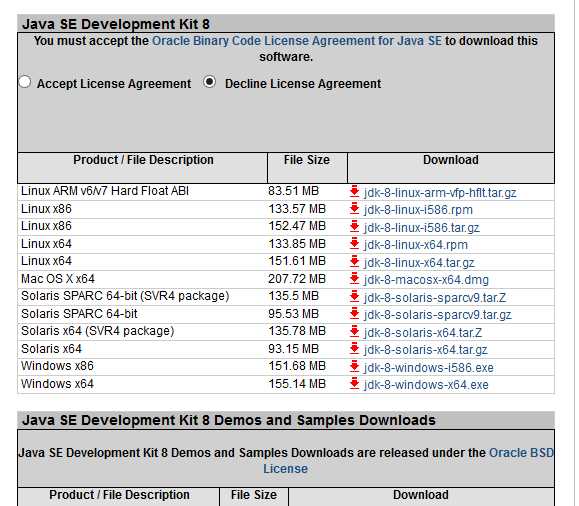
Task: Click the Java SE Development Kit 8 heading
Action: click(116, 24)
